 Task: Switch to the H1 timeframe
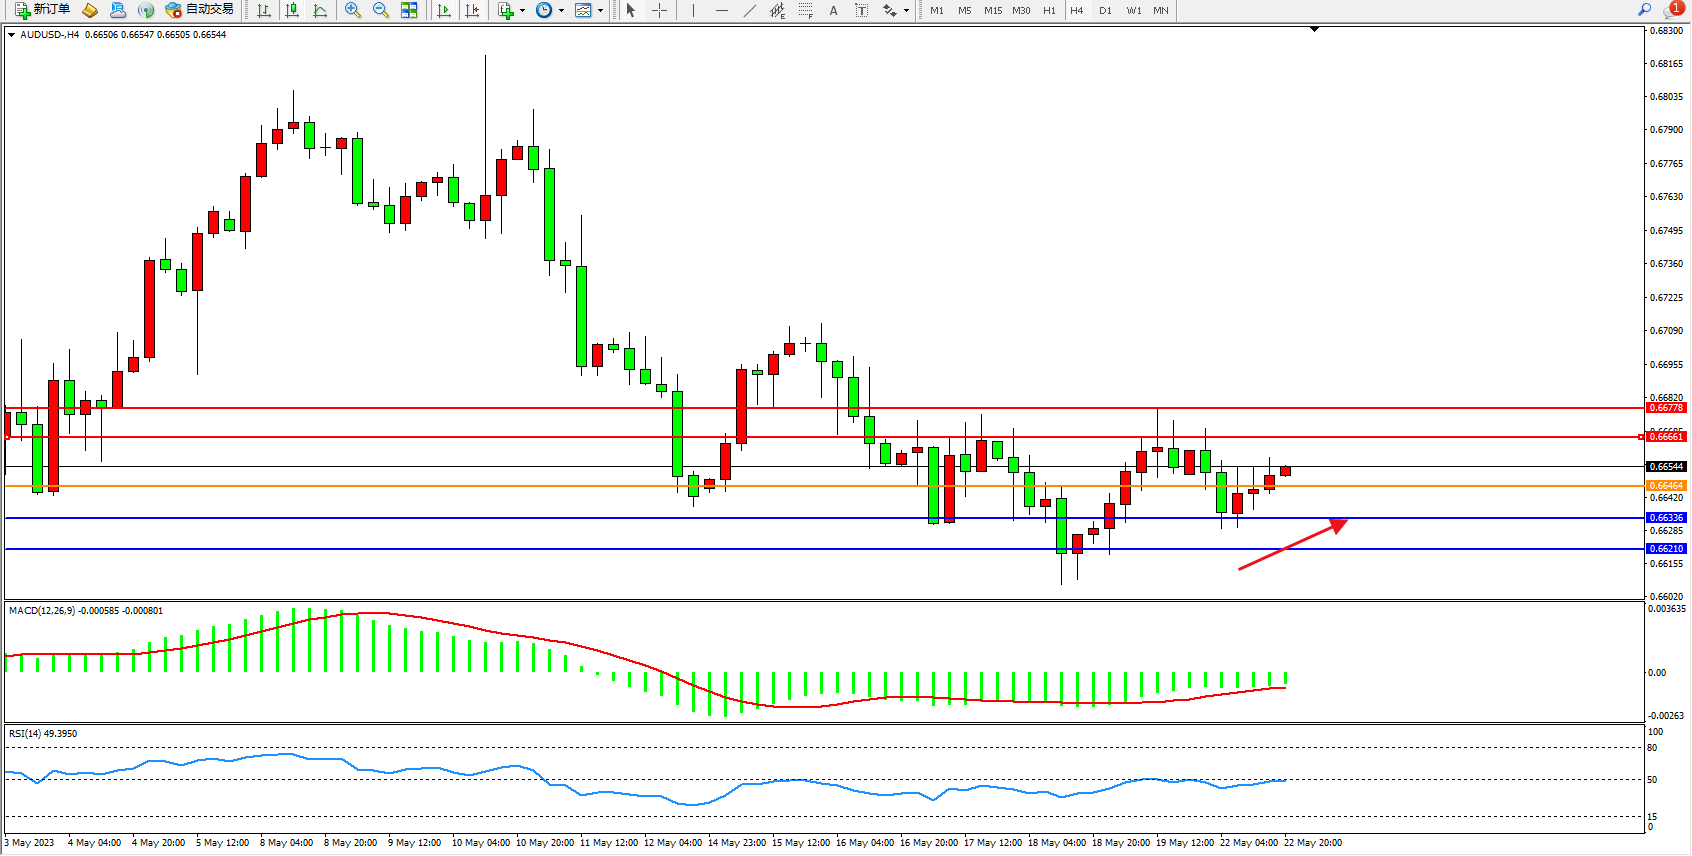(x=1049, y=10)
